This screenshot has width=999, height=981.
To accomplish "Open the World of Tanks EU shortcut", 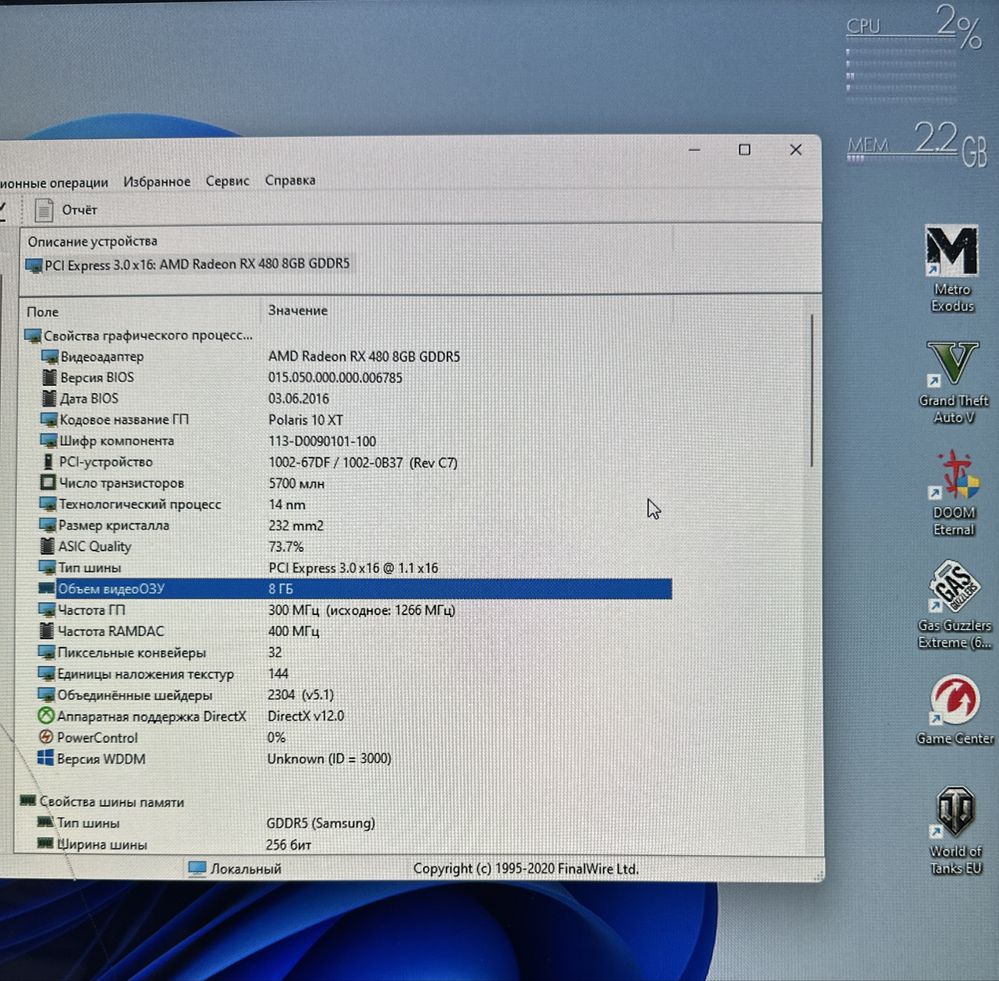I will (x=956, y=831).
